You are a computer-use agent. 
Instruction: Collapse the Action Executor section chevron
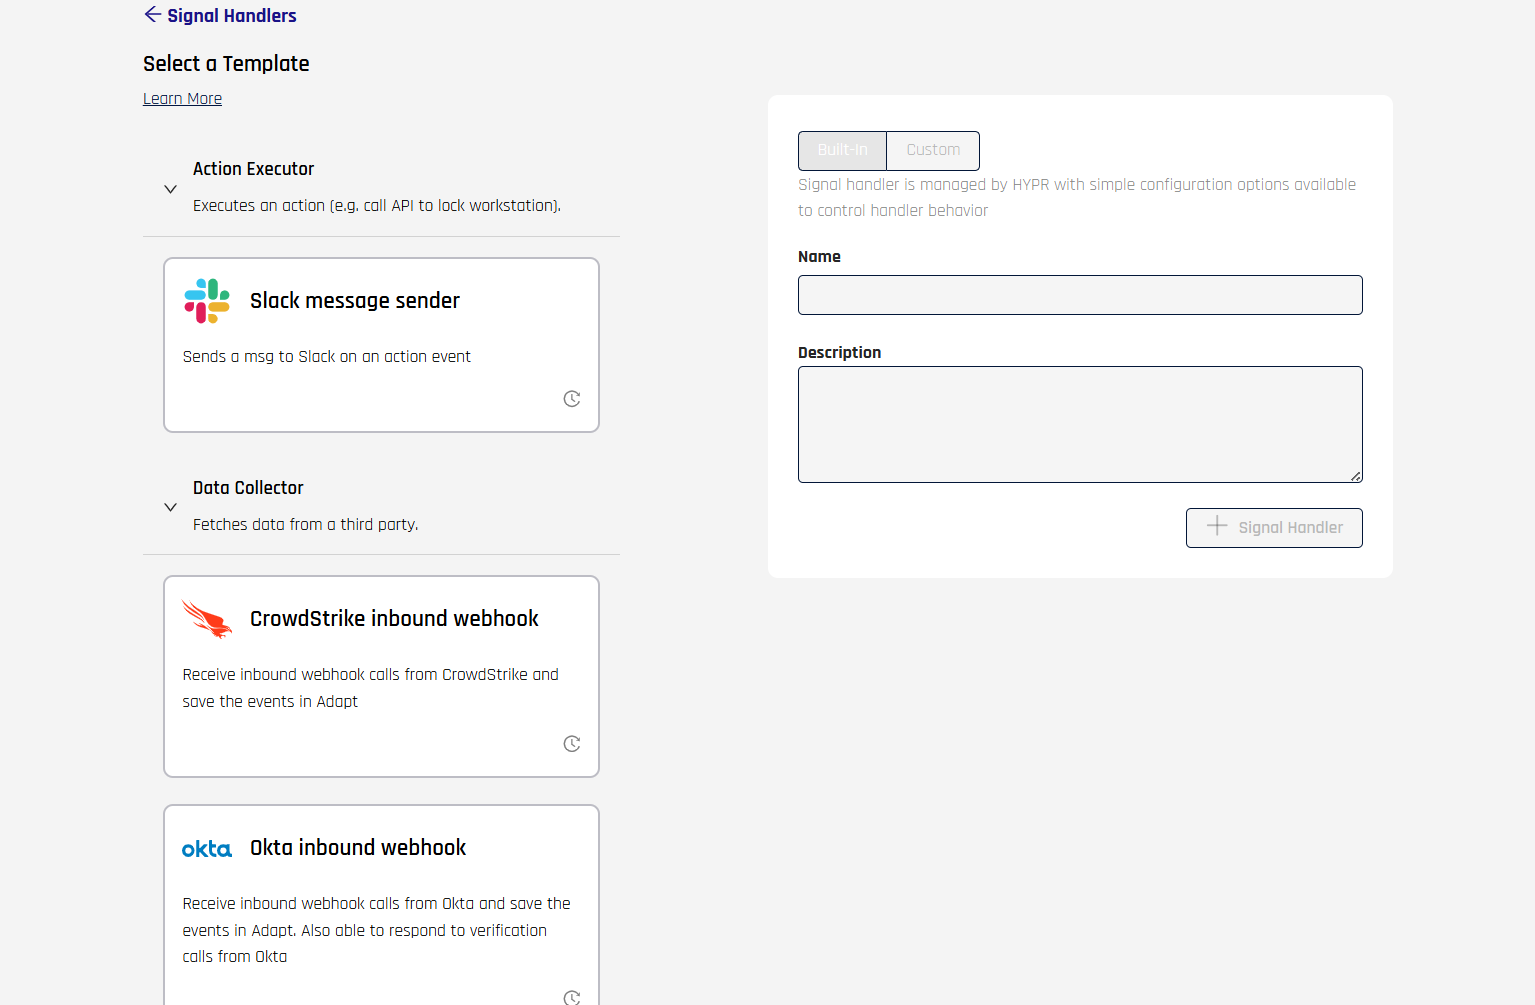point(170,189)
